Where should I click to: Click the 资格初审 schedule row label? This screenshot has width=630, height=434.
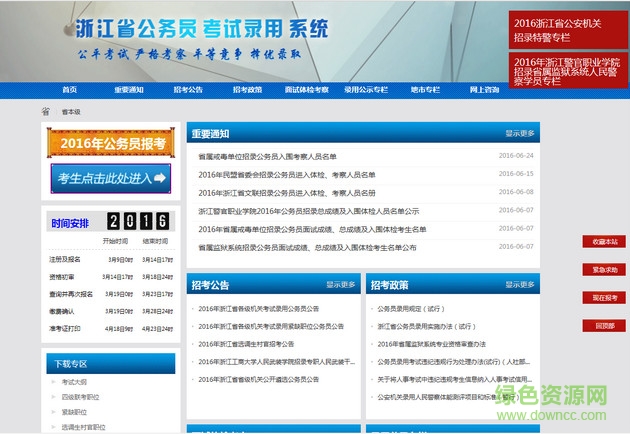tap(61, 277)
